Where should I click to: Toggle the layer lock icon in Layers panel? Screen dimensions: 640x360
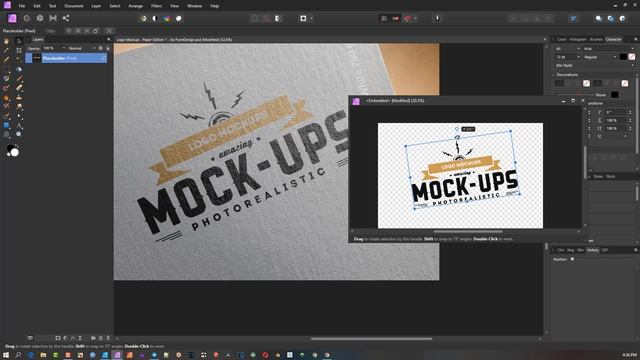pyautogui.click(x=108, y=48)
